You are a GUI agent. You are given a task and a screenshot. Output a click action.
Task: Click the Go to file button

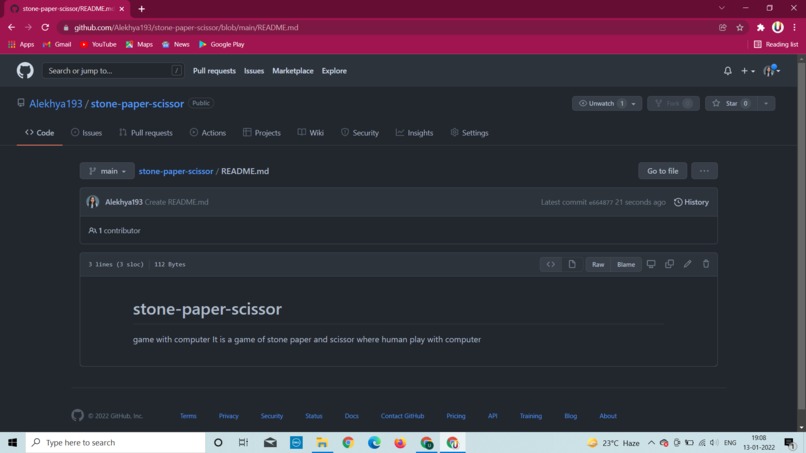click(663, 171)
